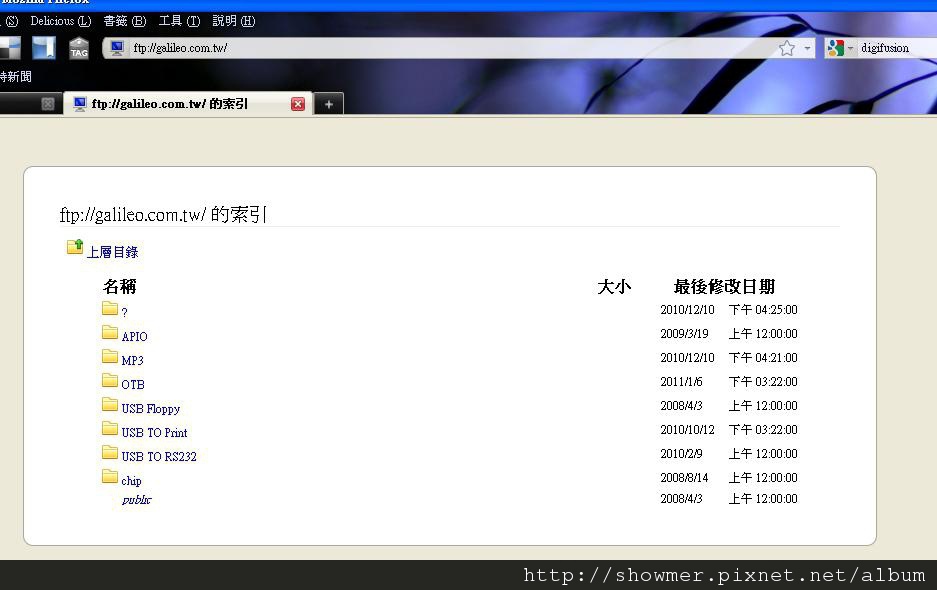Open the USB Floppy folder link
Image resolution: width=937 pixels, height=590 pixels.
(x=151, y=409)
